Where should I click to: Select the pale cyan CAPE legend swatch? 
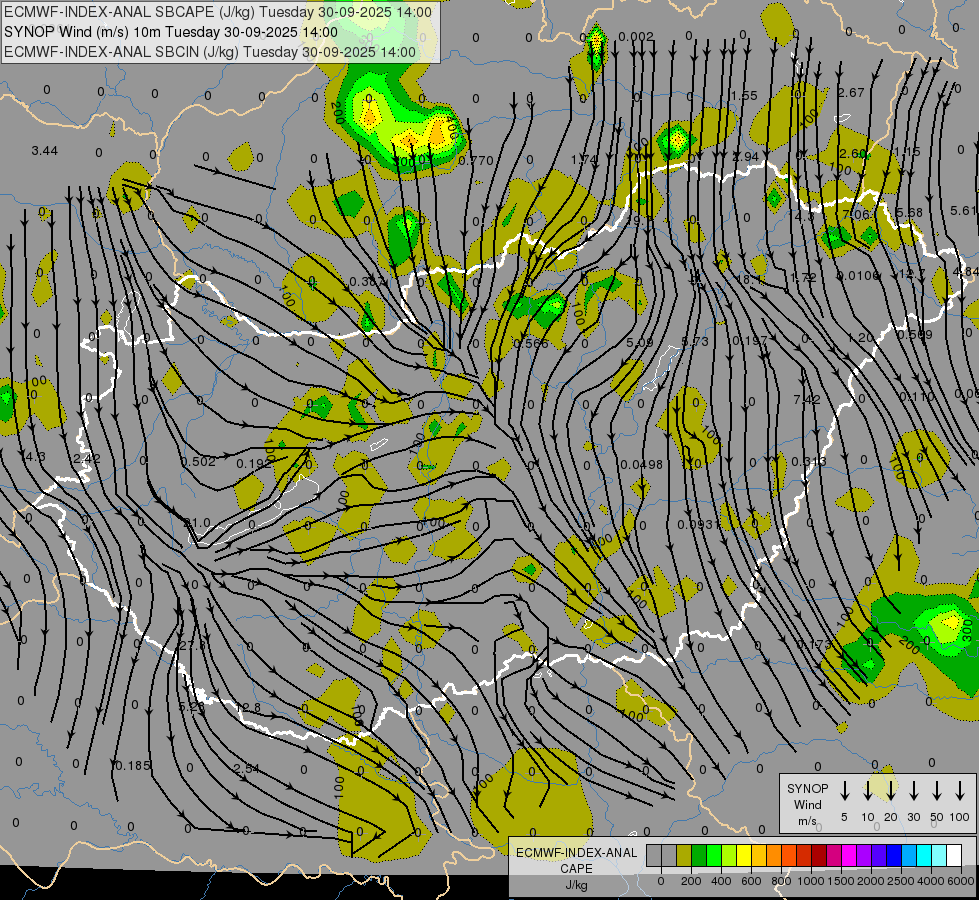[x=938, y=855]
